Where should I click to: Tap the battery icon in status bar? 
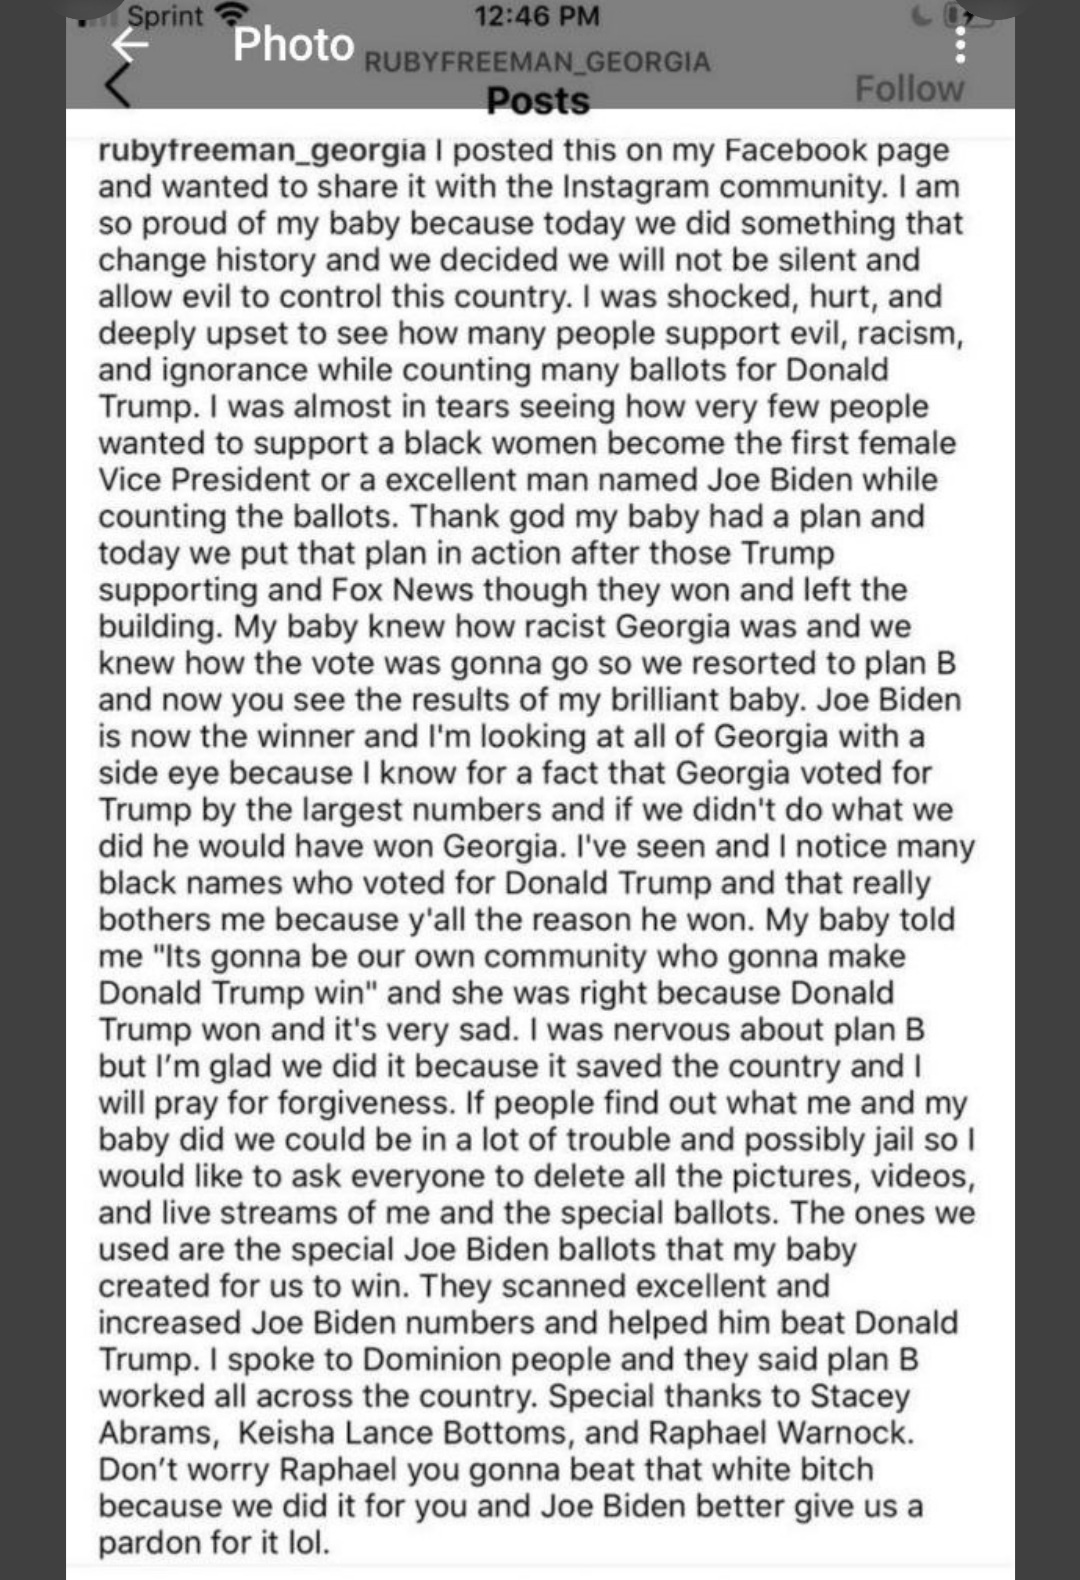pyautogui.click(x=958, y=16)
